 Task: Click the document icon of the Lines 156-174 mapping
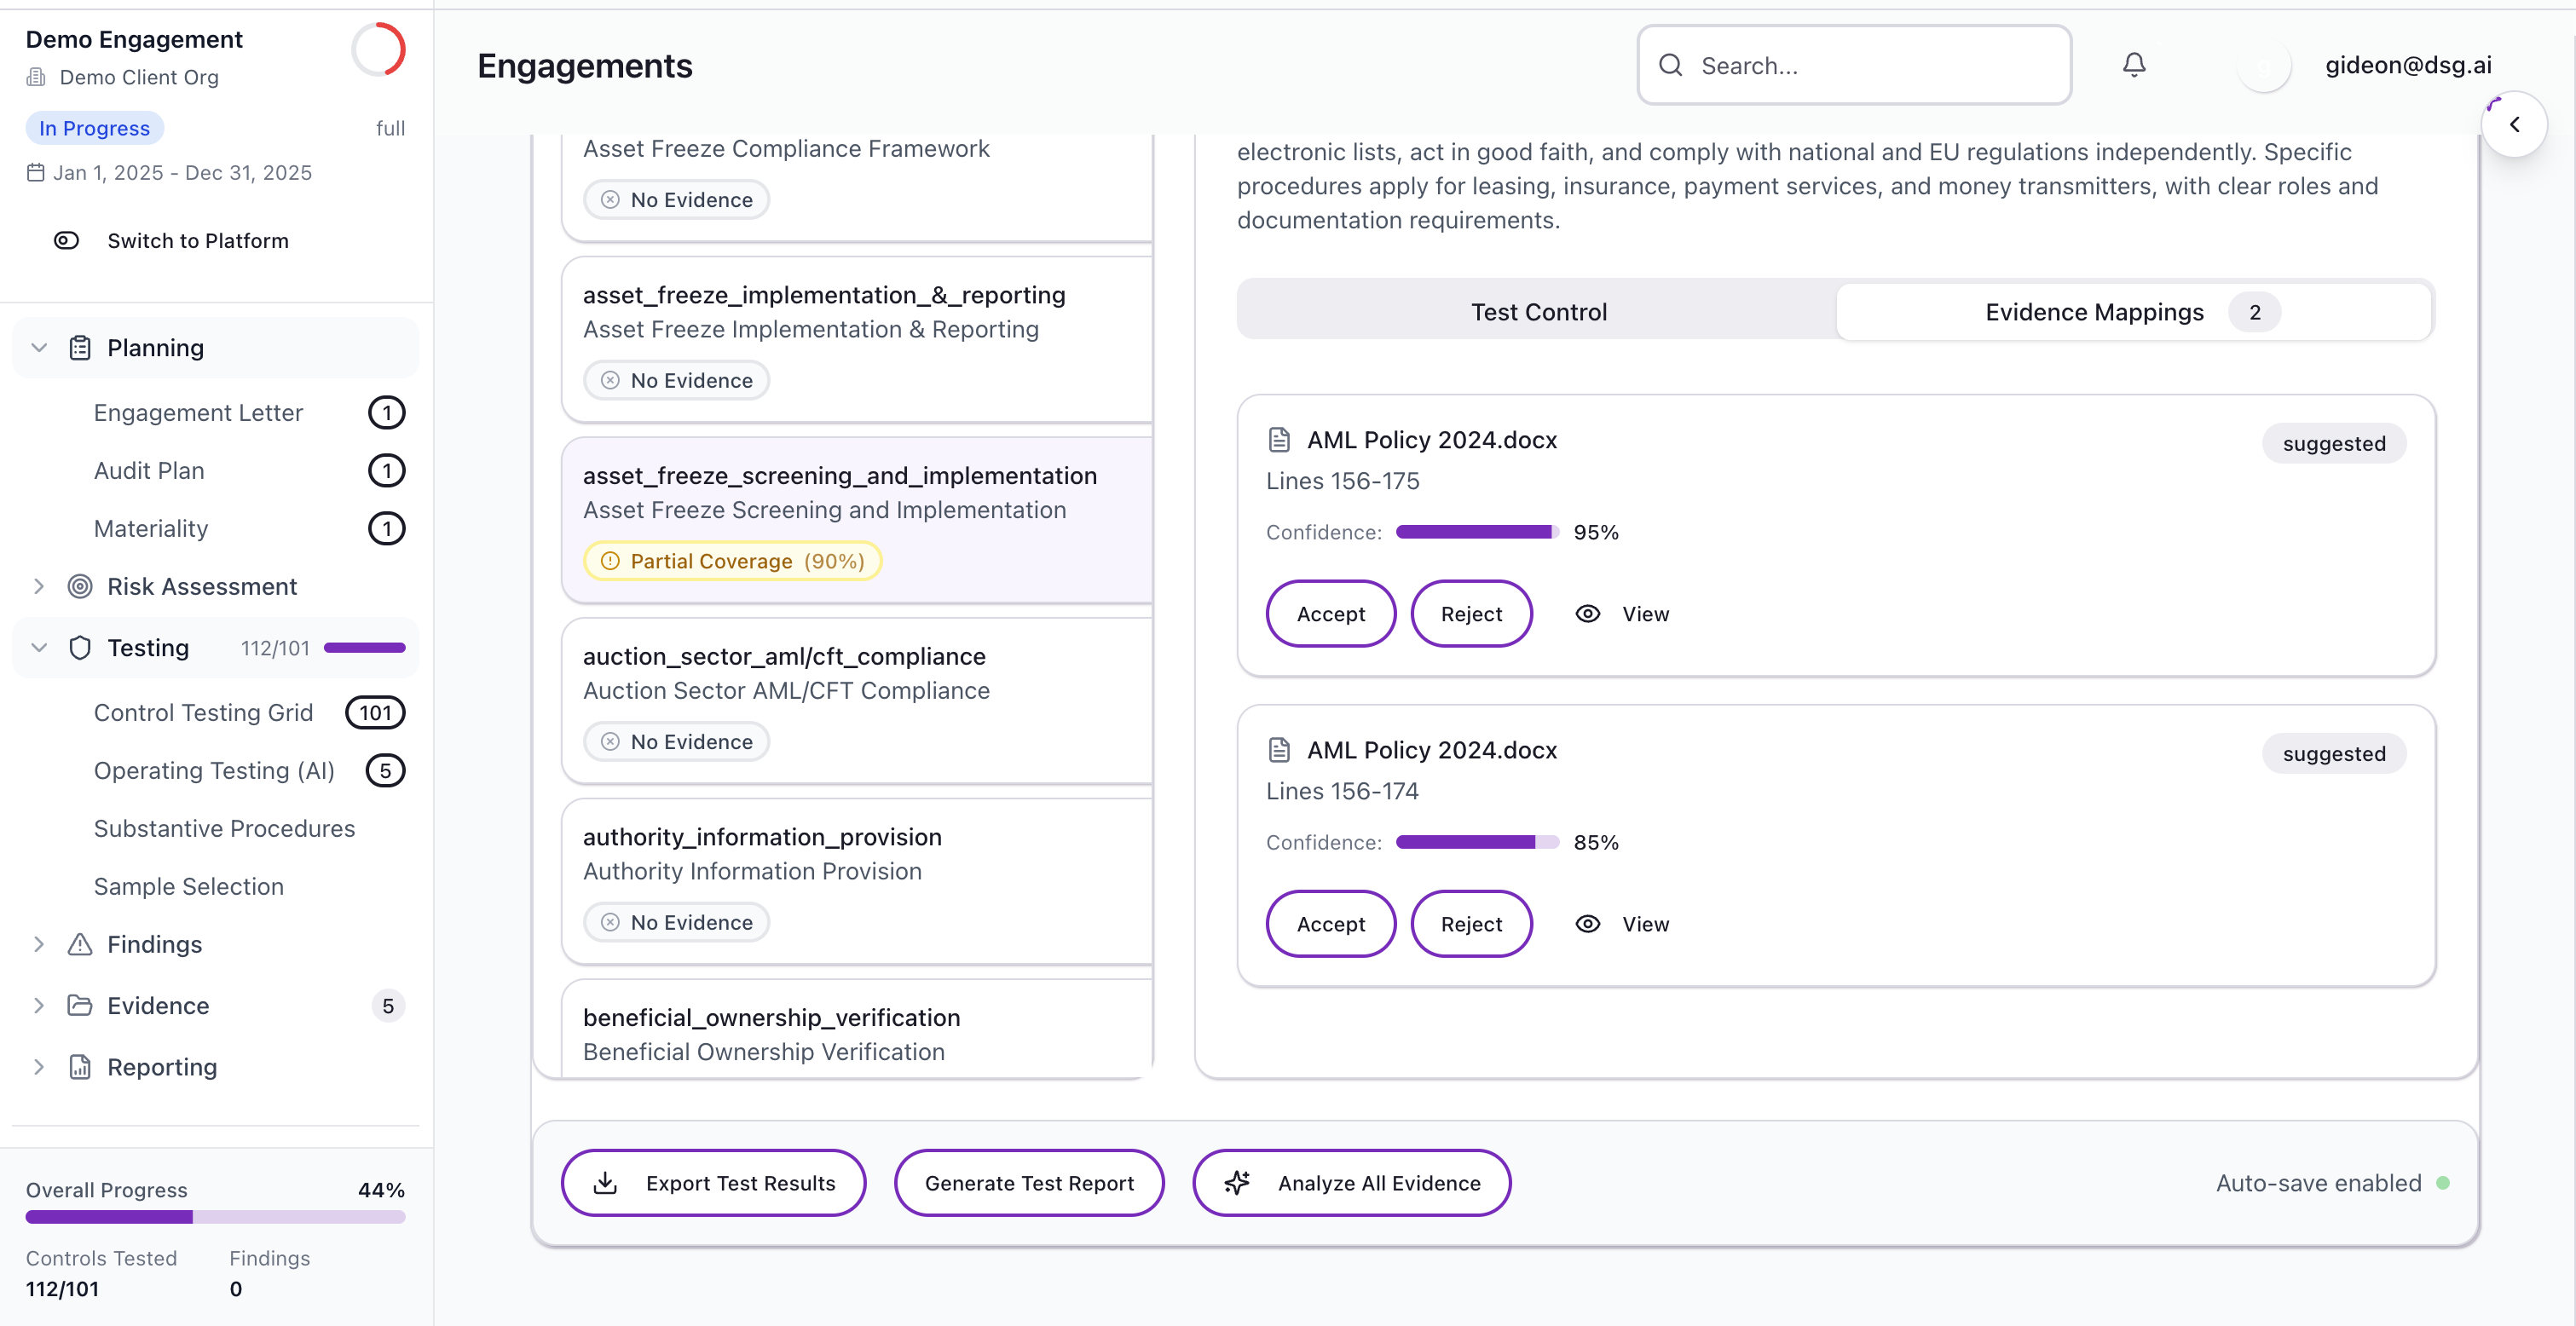(1279, 749)
